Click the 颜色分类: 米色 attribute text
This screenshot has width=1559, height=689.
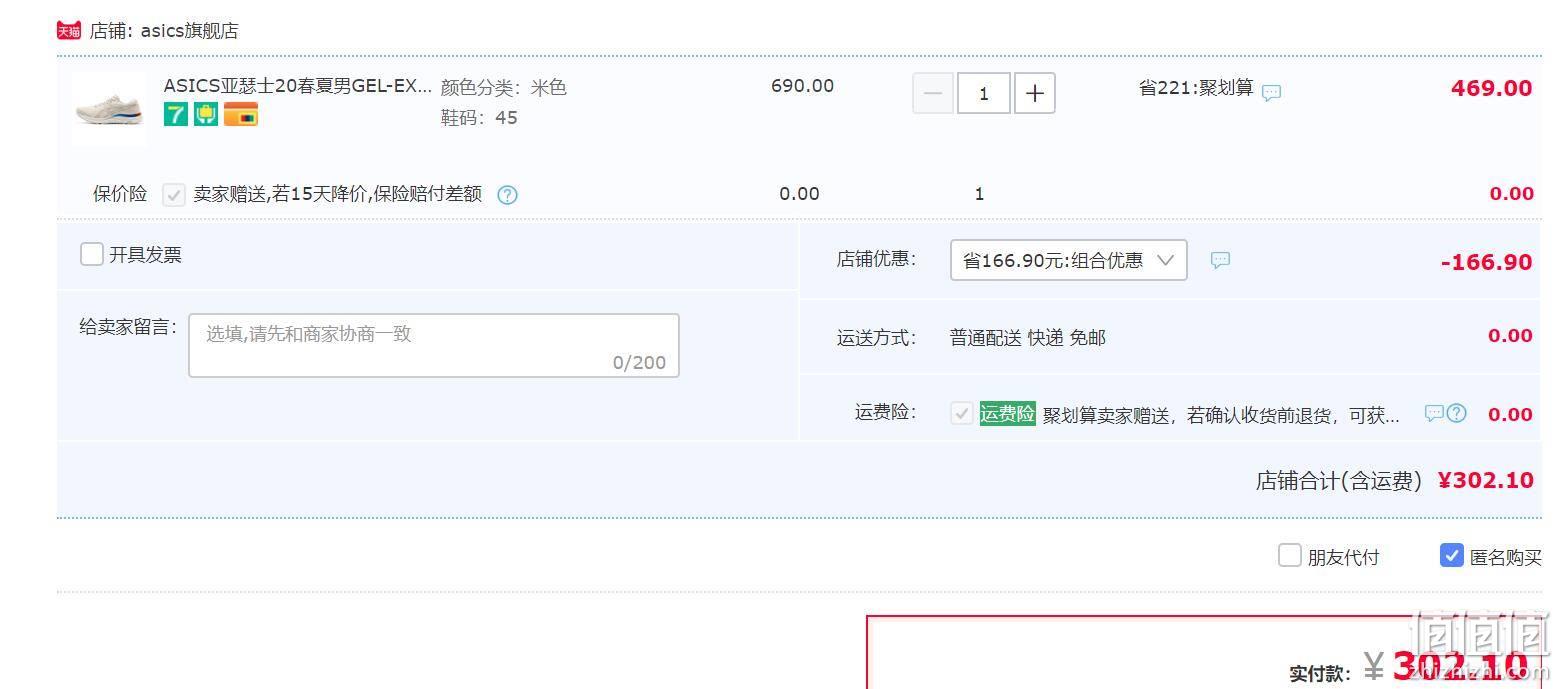point(504,88)
